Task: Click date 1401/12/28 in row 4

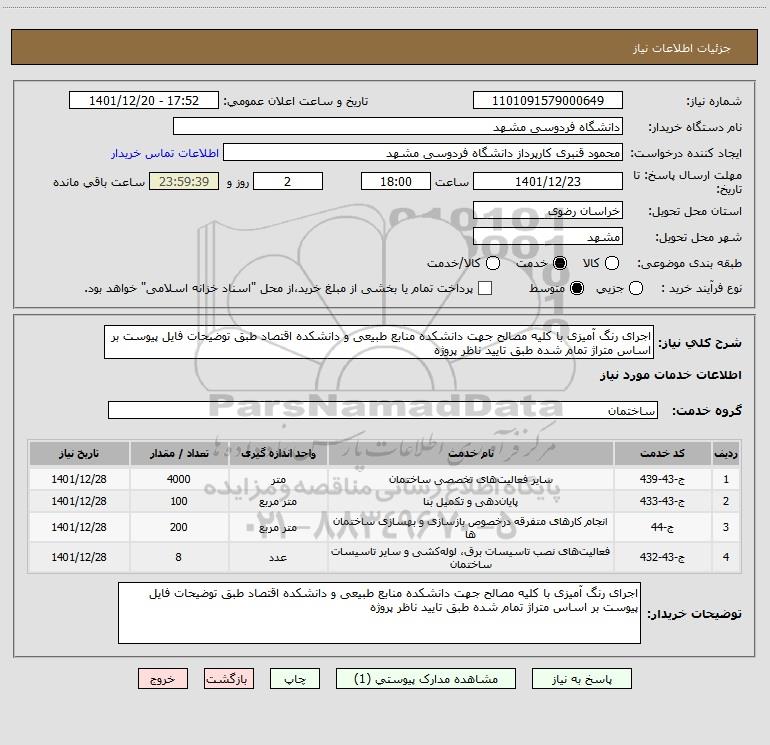Action: coord(79,557)
